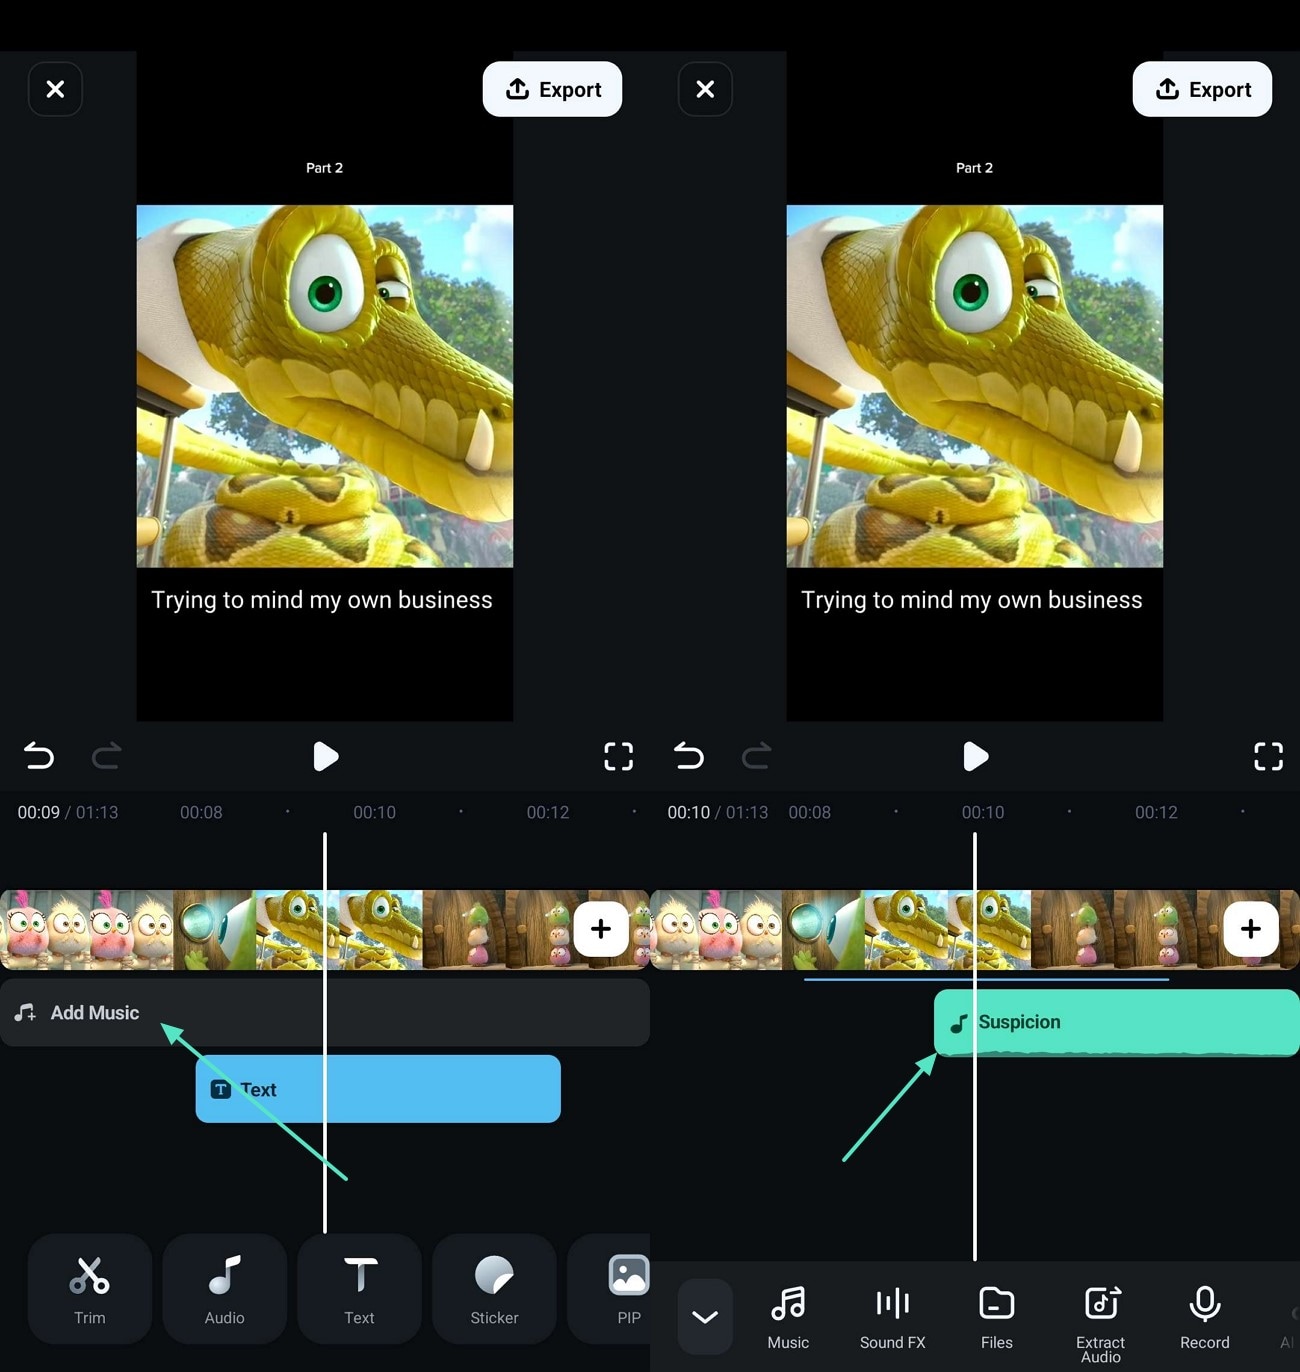Export video from the left screen

click(x=552, y=89)
